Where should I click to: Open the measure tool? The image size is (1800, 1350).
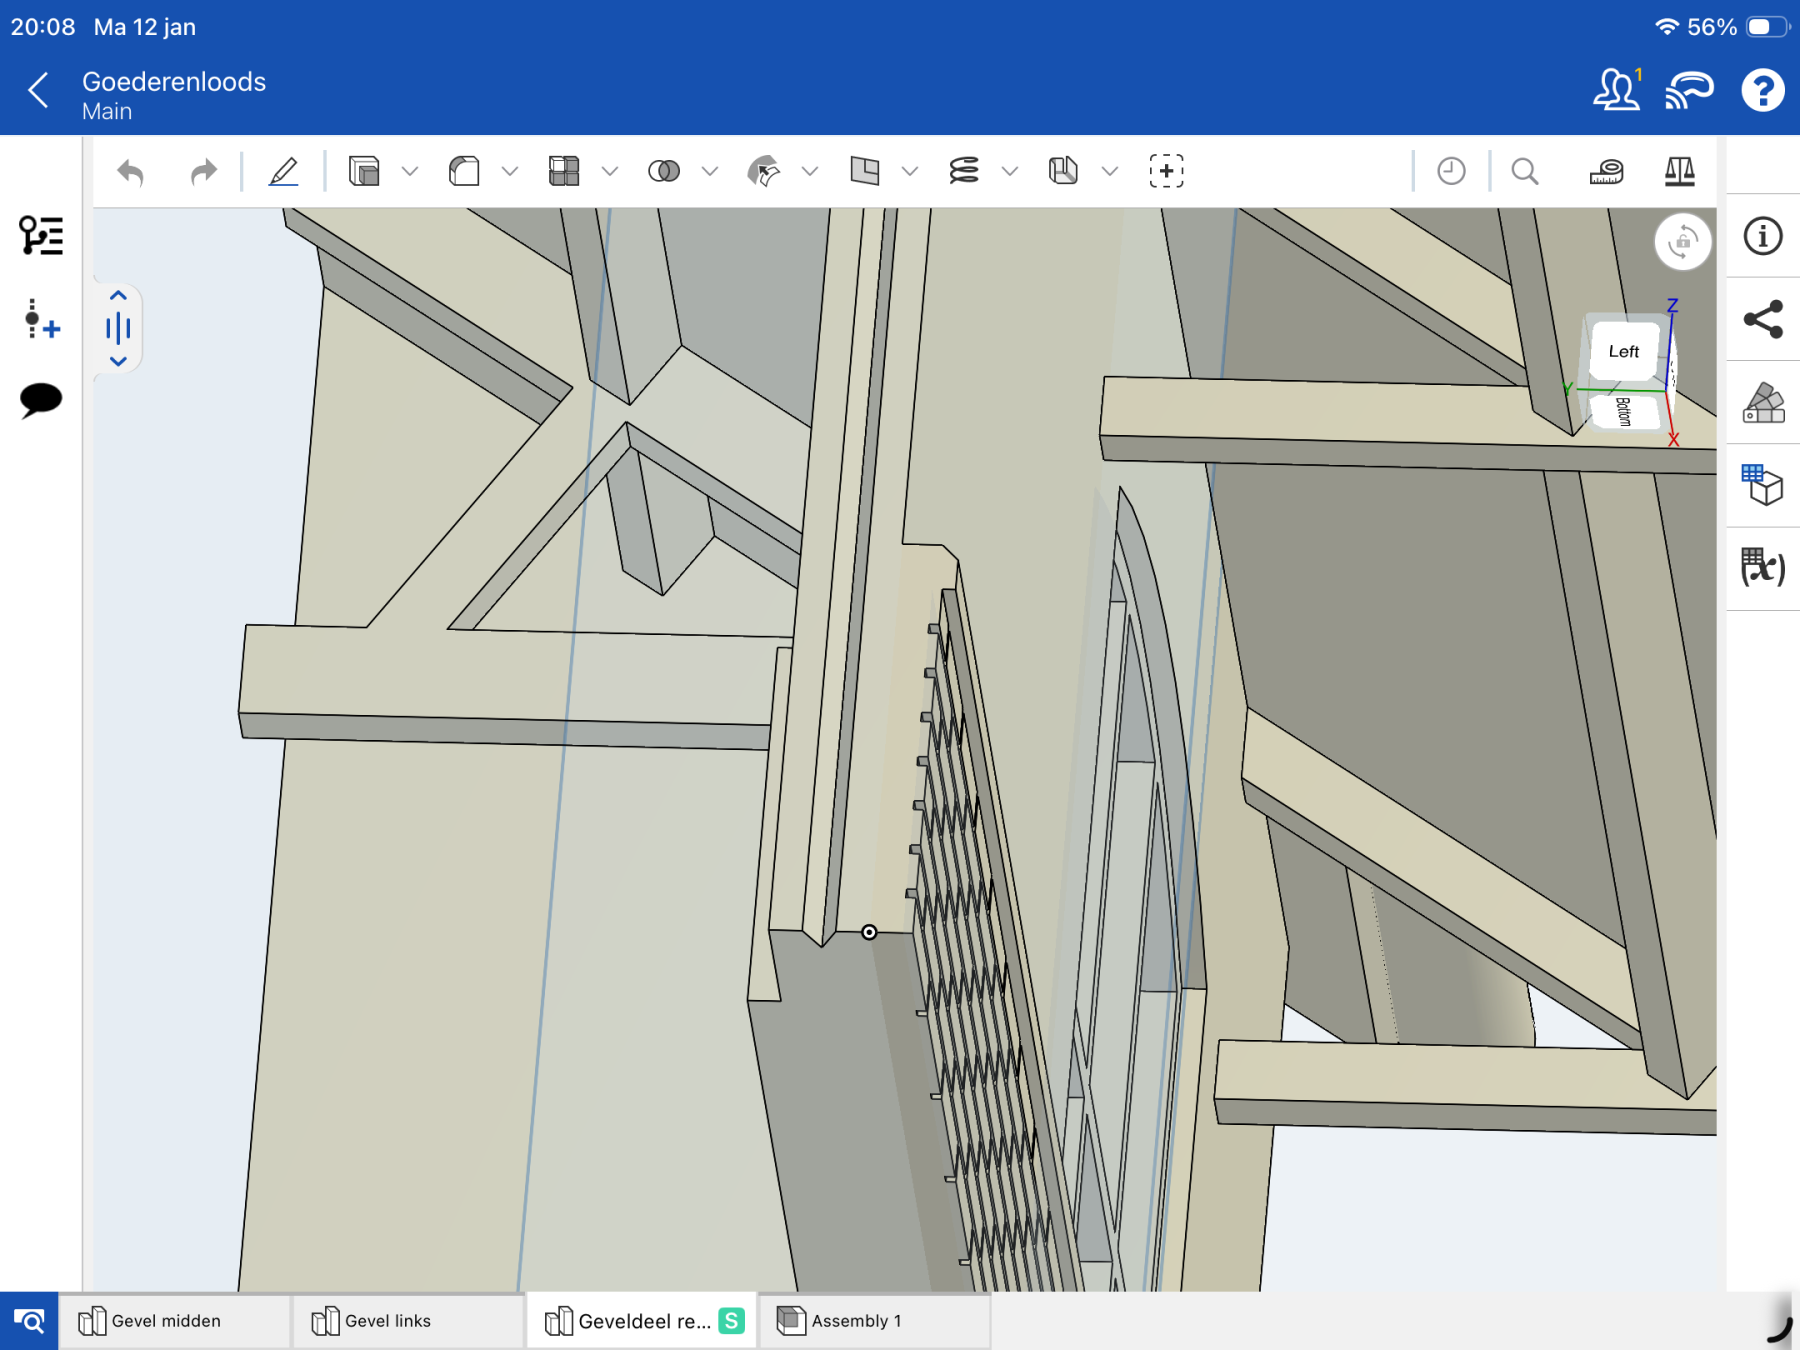[1606, 172]
